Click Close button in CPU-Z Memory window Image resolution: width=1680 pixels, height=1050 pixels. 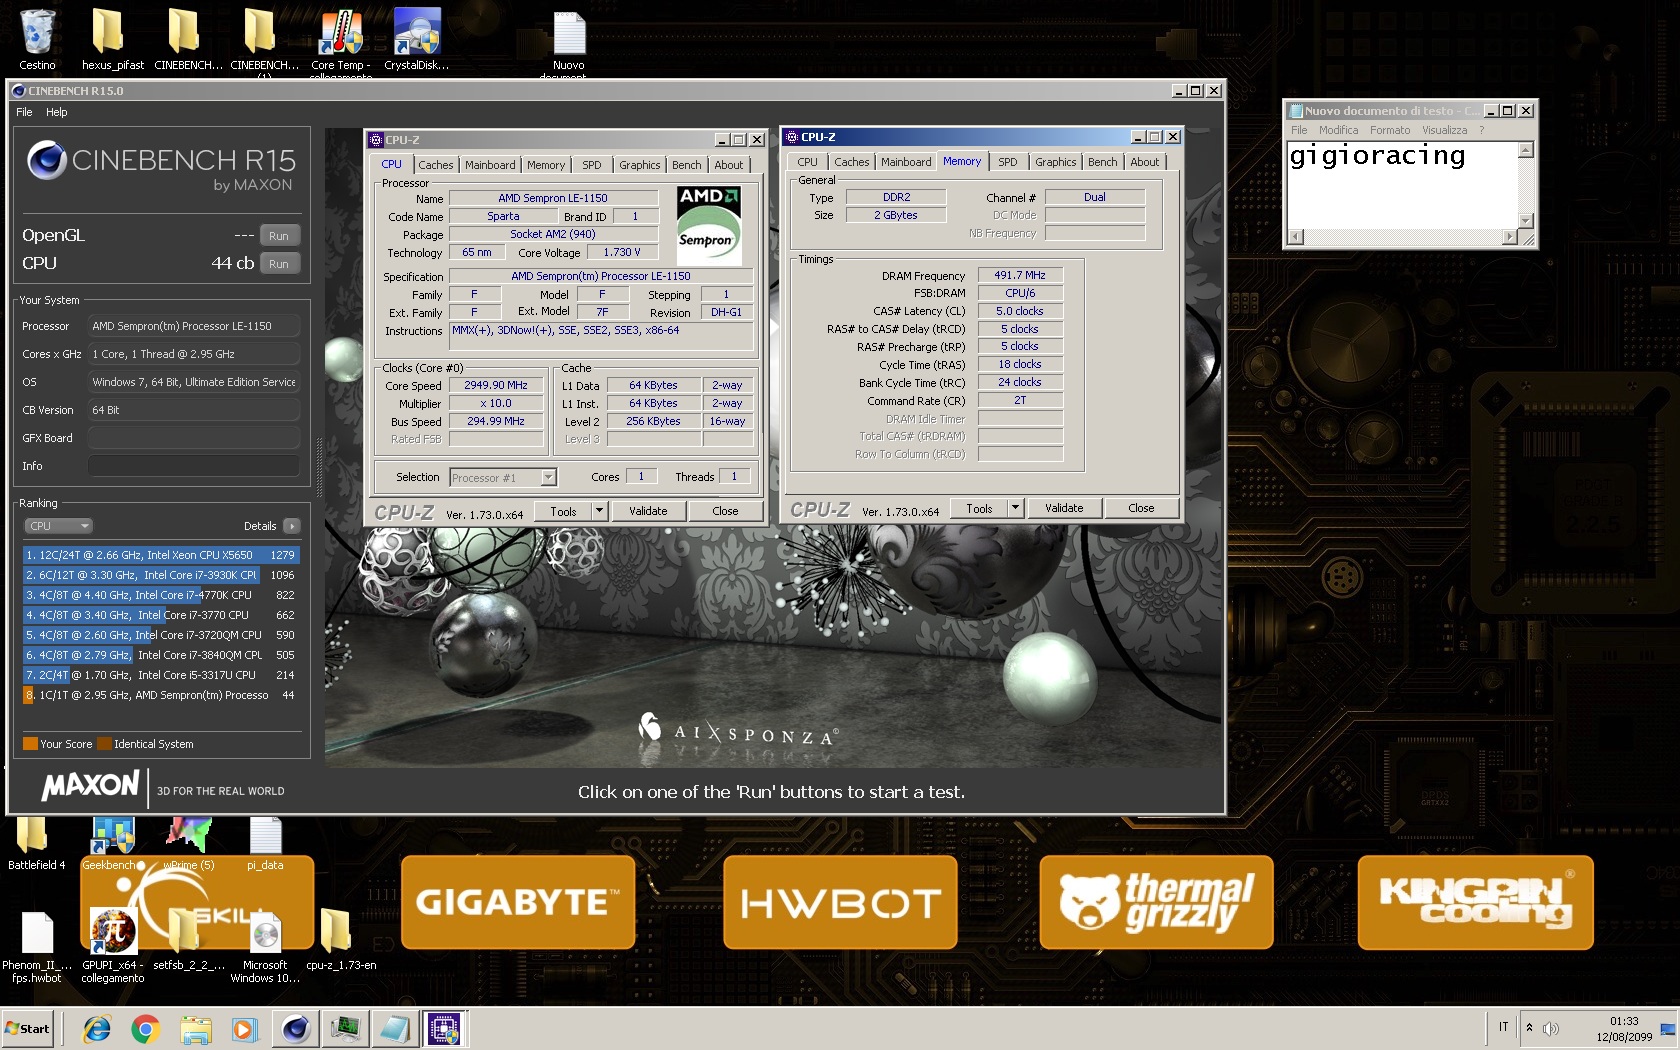tap(1141, 508)
